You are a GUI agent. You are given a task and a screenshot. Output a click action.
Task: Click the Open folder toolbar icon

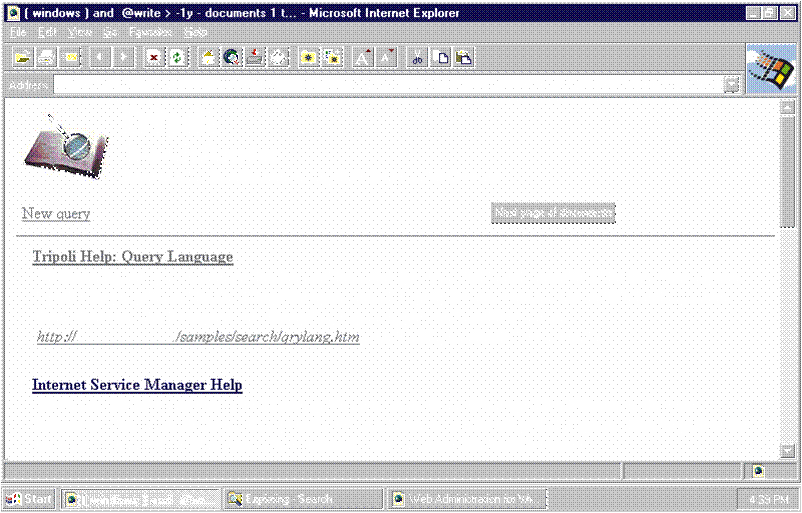coord(22,57)
